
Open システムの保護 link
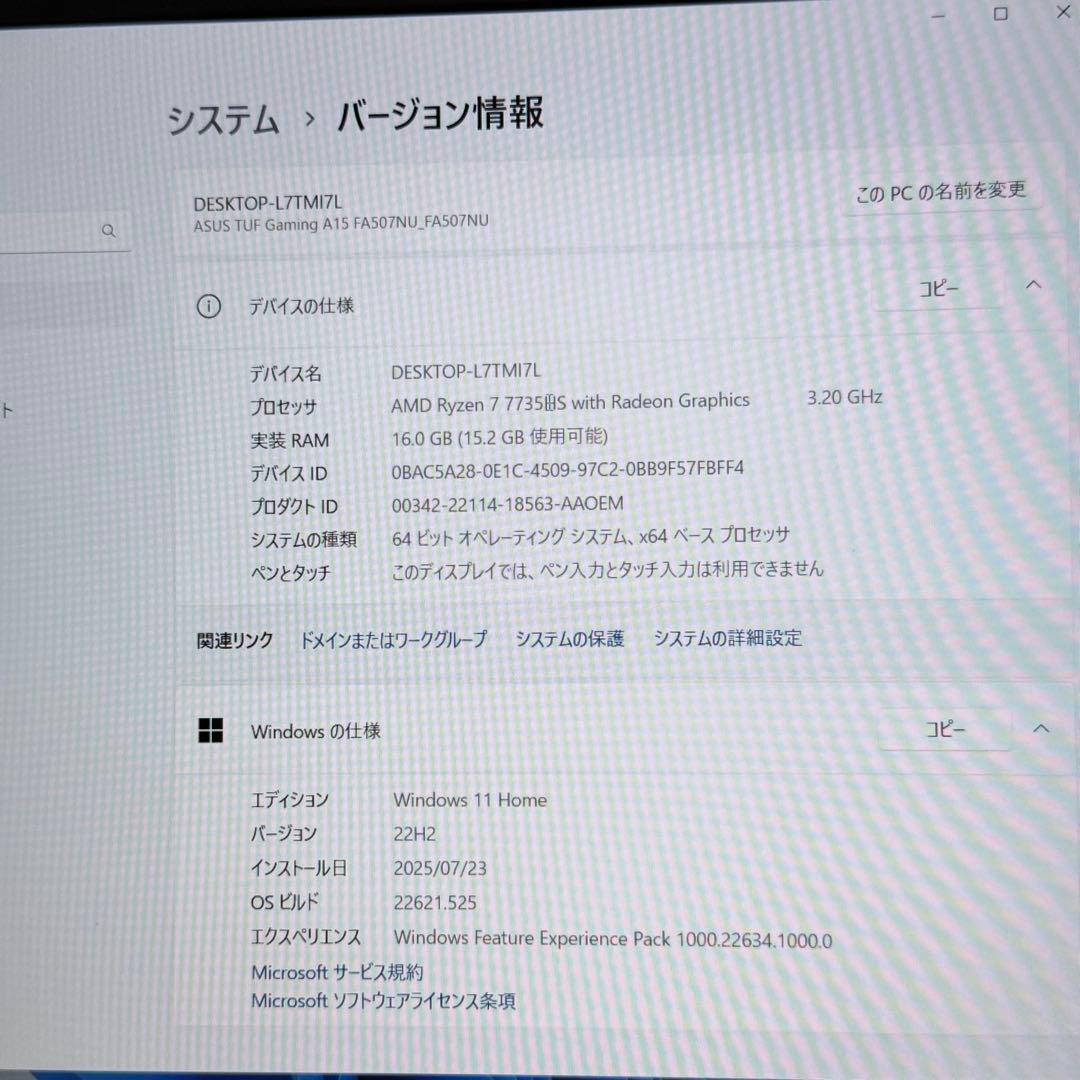(x=570, y=638)
